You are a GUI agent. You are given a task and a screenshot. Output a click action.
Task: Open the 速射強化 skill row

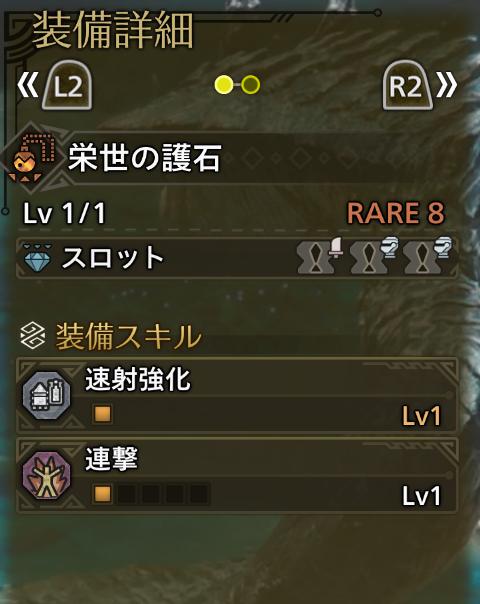tap(237, 396)
